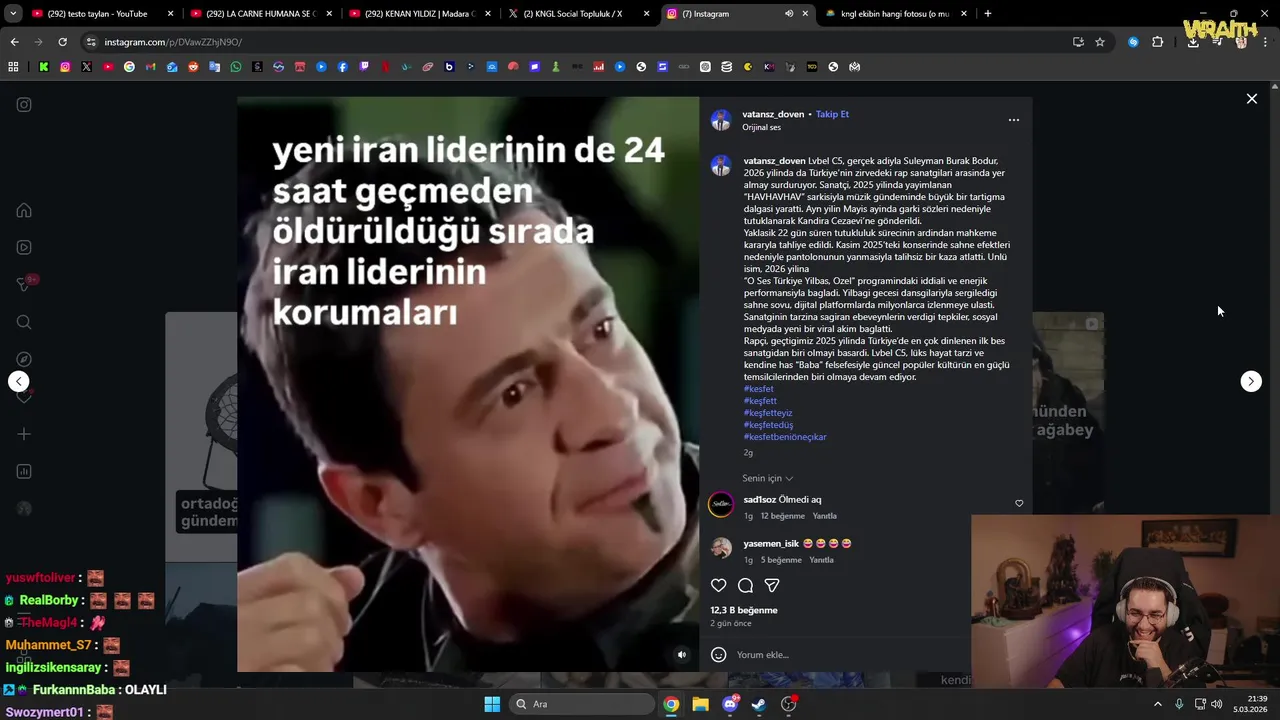Open the site information icon in the address bar
The image size is (1280, 720).
pos(91,42)
